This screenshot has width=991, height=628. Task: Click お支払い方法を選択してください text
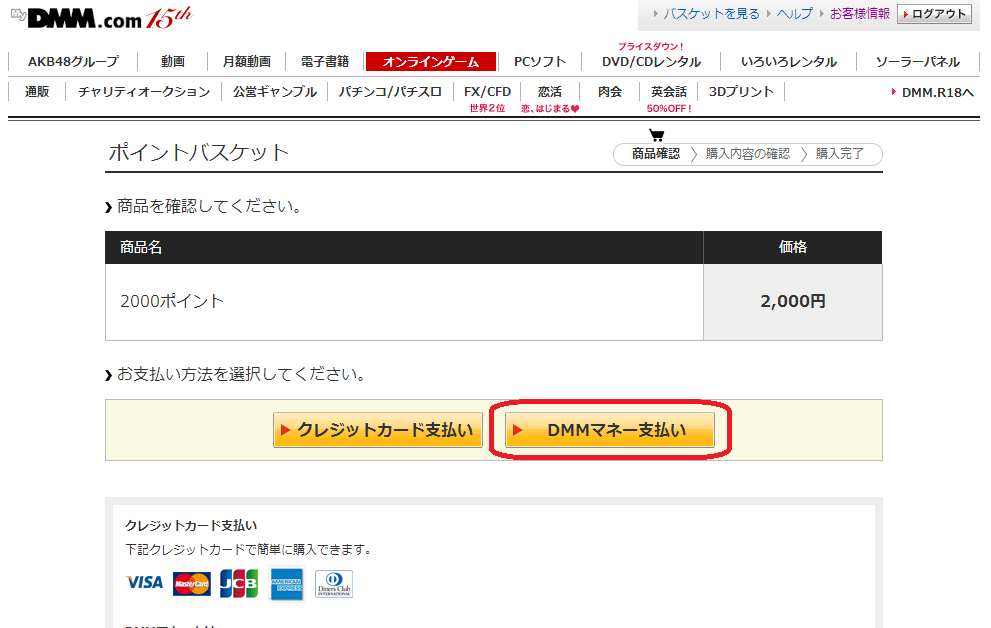[x=241, y=375]
